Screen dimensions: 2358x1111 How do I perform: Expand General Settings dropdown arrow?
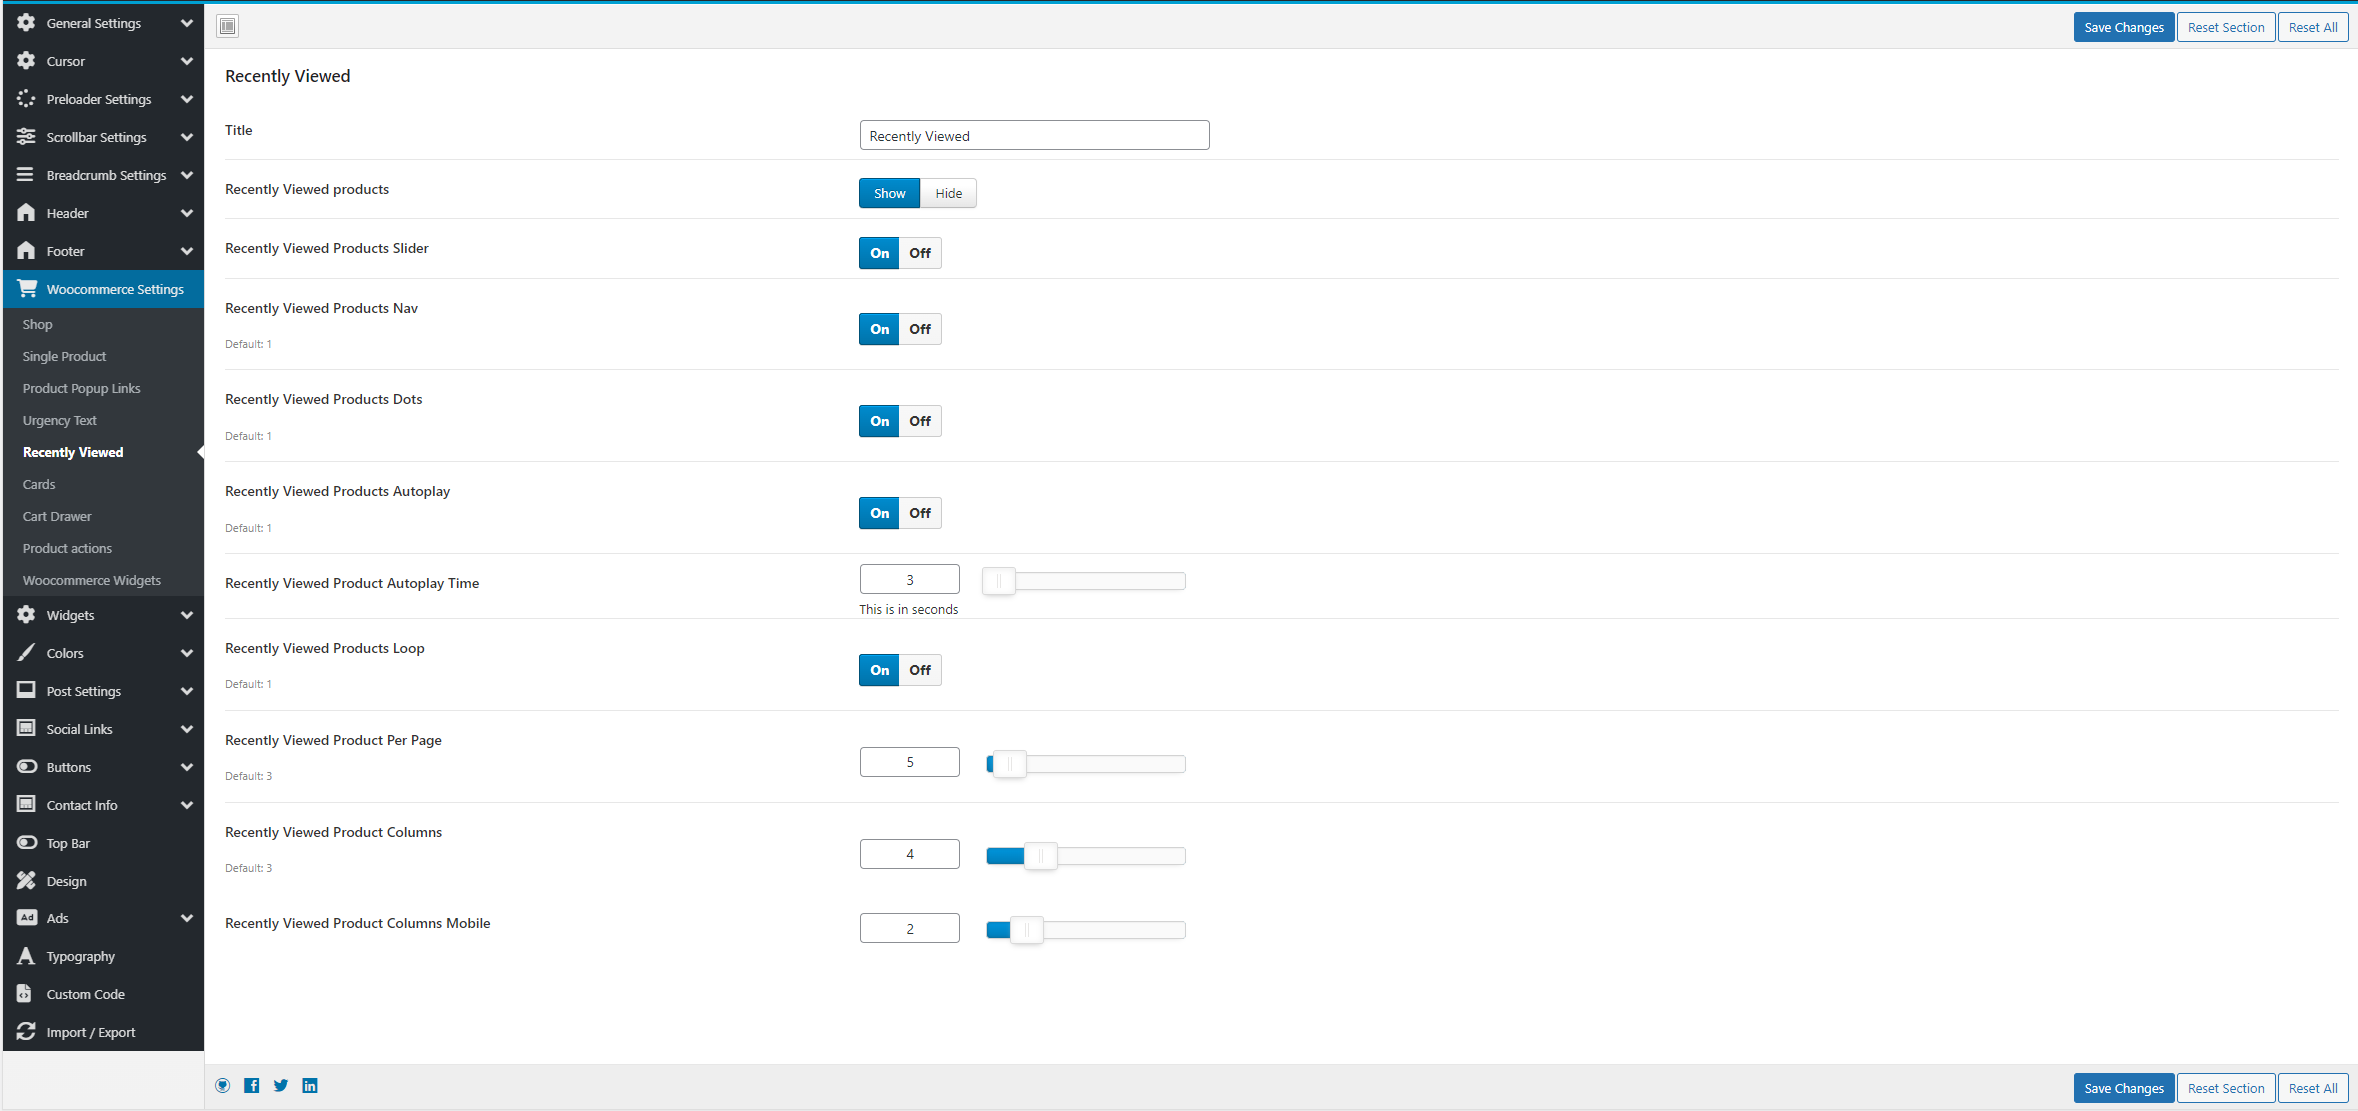(187, 23)
